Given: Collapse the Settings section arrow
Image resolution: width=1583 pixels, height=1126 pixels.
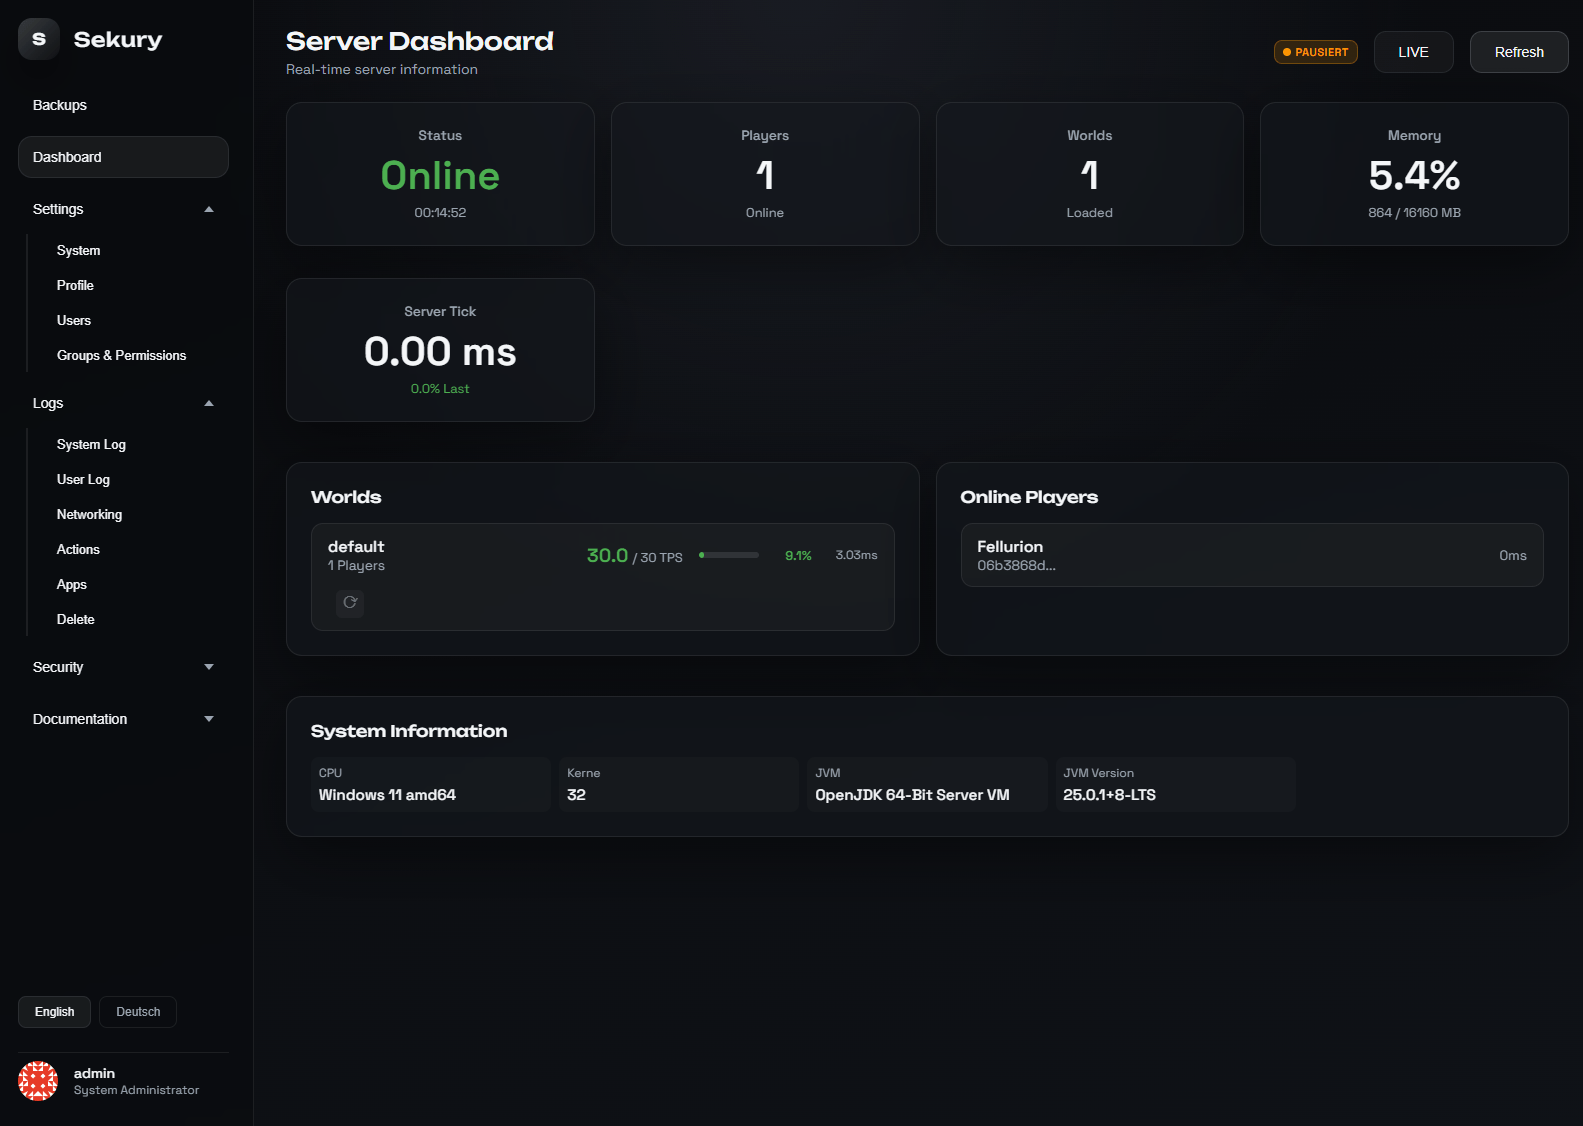Looking at the screenshot, I should click(209, 209).
